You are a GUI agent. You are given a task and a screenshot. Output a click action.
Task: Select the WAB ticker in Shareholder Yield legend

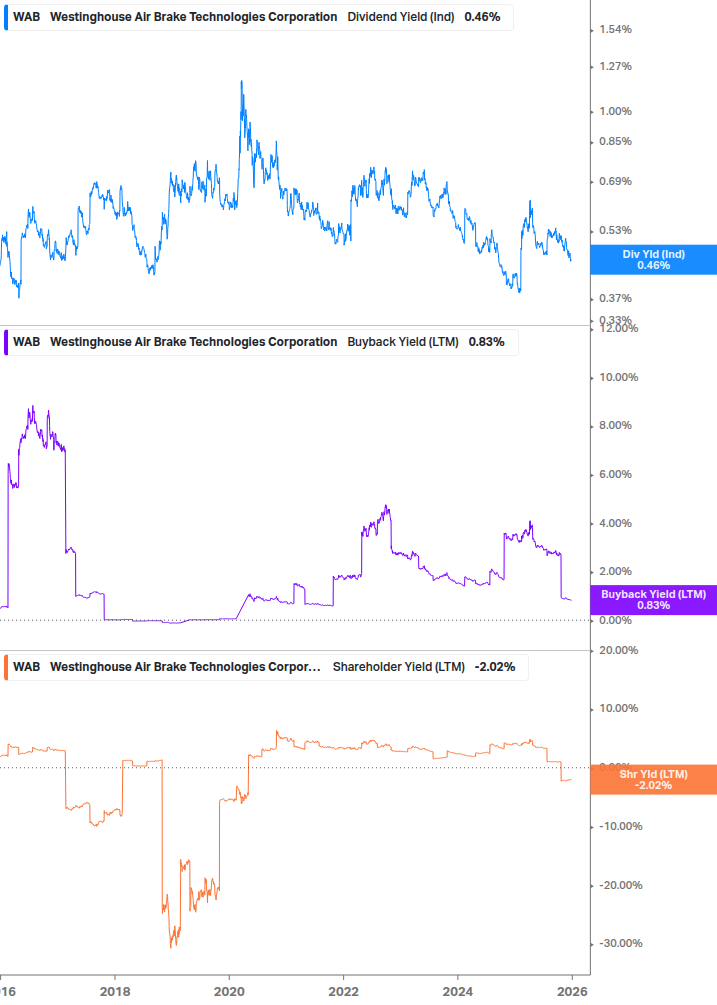pyautogui.click(x=26, y=667)
